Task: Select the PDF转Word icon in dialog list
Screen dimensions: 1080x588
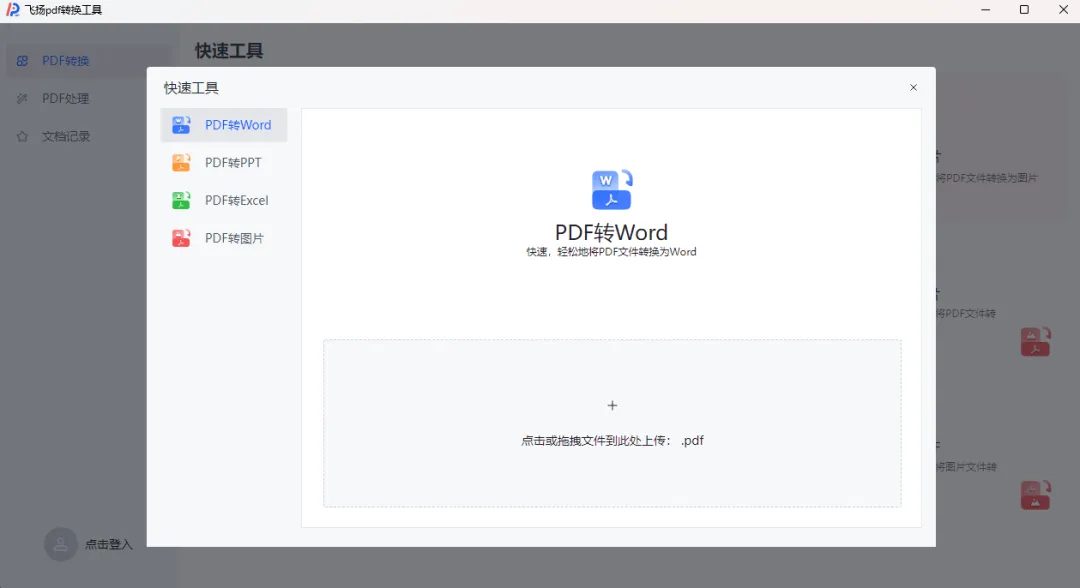Action: point(181,125)
